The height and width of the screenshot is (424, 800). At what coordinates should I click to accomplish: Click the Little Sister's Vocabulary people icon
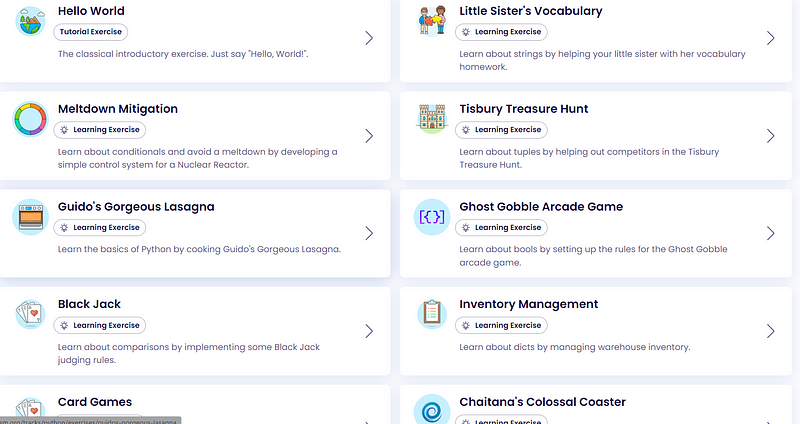coord(432,21)
